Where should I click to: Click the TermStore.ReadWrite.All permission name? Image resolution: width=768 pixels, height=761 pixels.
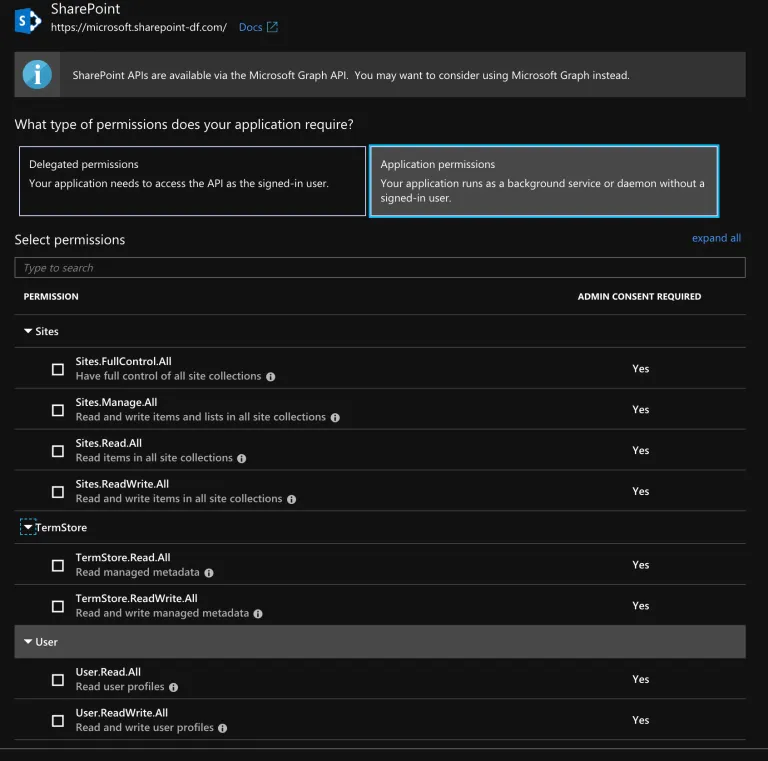point(136,598)
